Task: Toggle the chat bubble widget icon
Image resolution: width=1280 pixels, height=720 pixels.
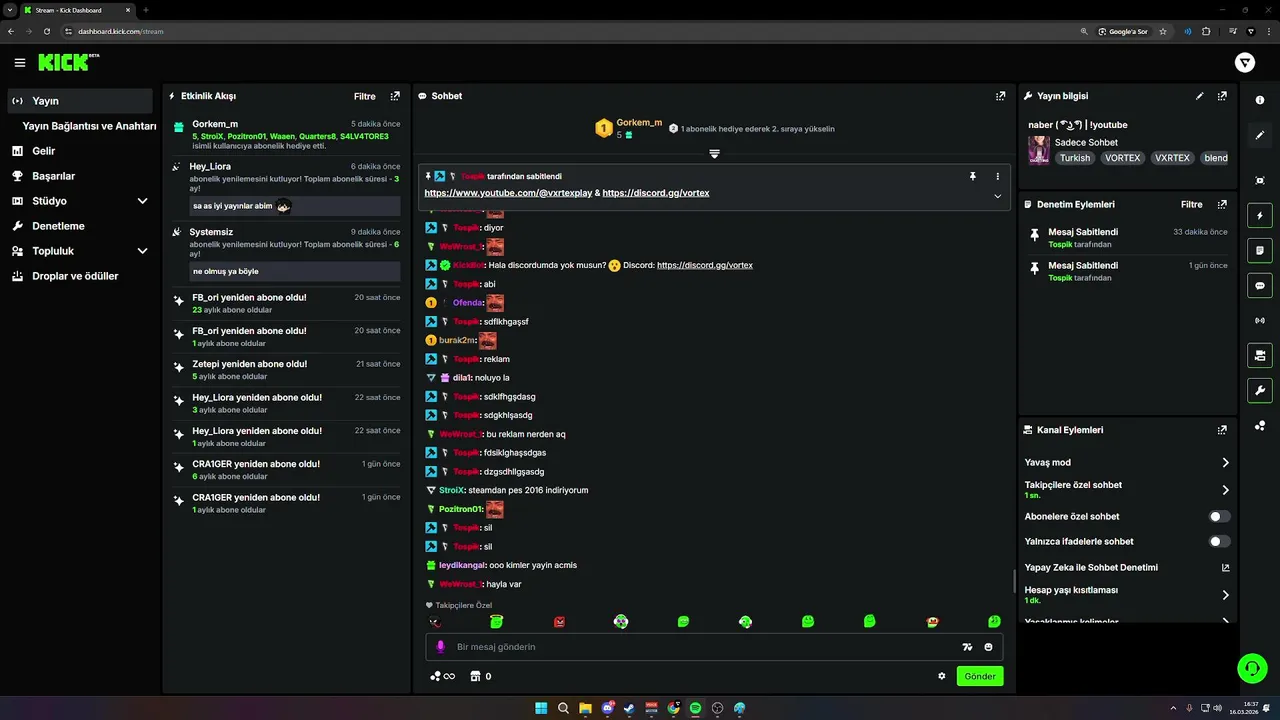Action: click(1260, 285)
